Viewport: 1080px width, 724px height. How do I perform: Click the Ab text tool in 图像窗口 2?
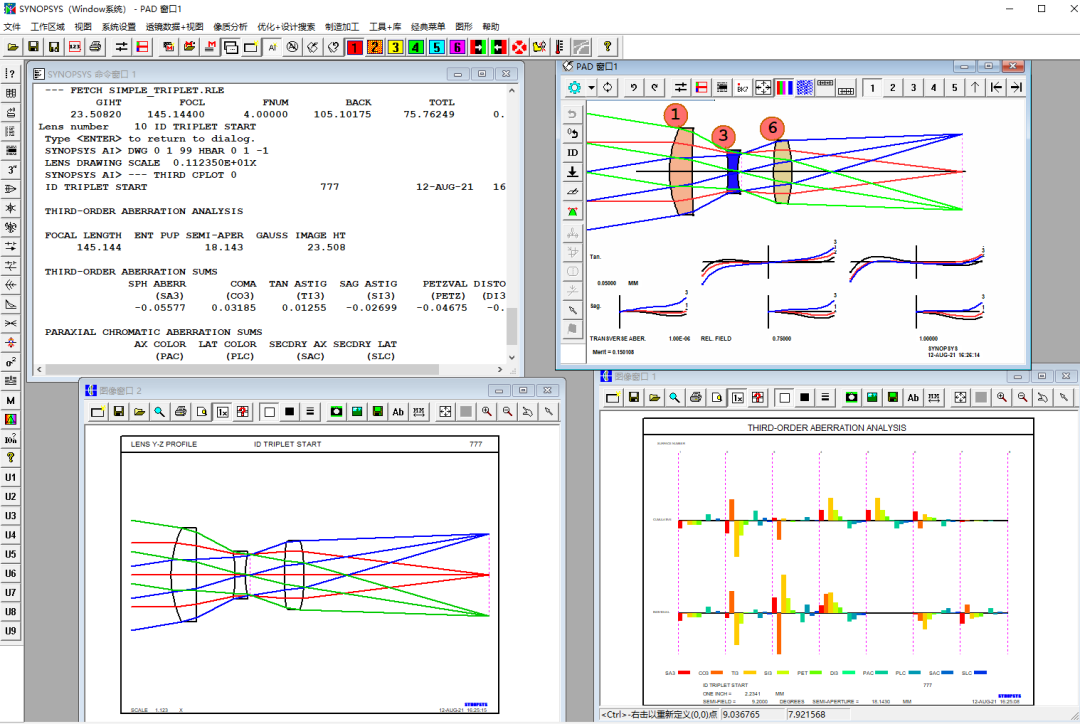pyautogui.click(x=398, y=411)
